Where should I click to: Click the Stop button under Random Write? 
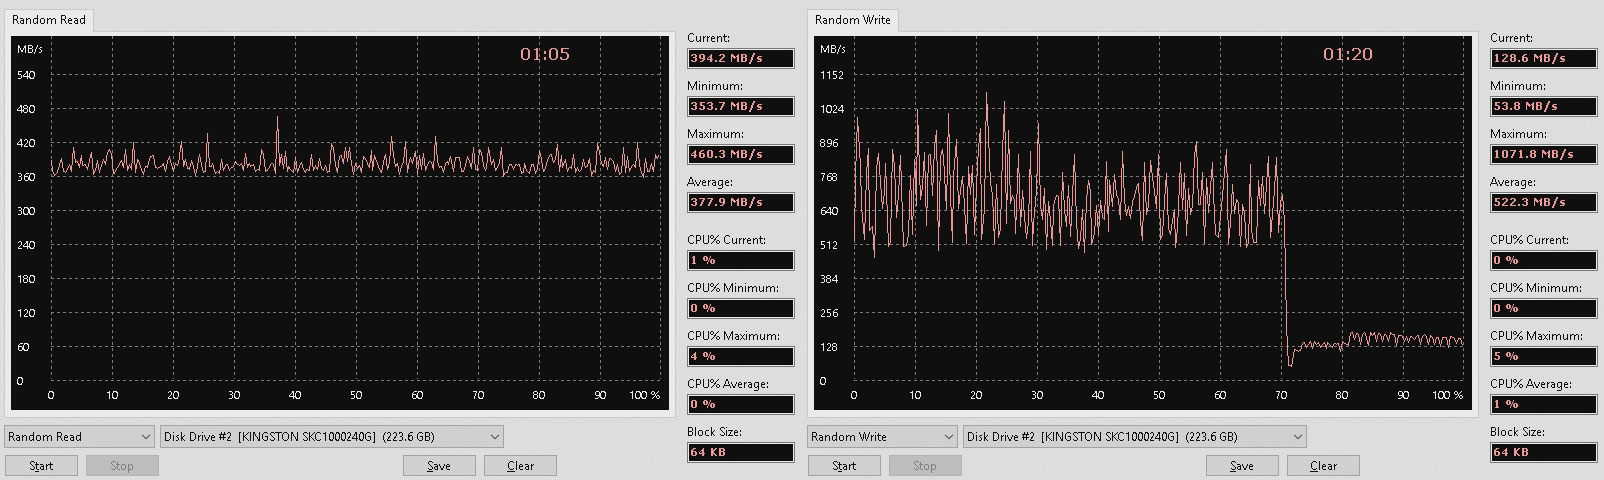(925, 466)
